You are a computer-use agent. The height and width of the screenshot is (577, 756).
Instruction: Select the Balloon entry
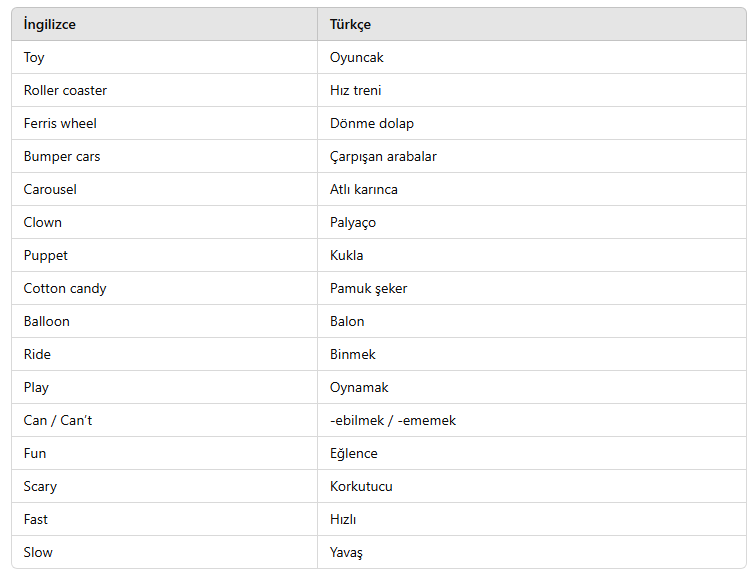pos(46,322)
